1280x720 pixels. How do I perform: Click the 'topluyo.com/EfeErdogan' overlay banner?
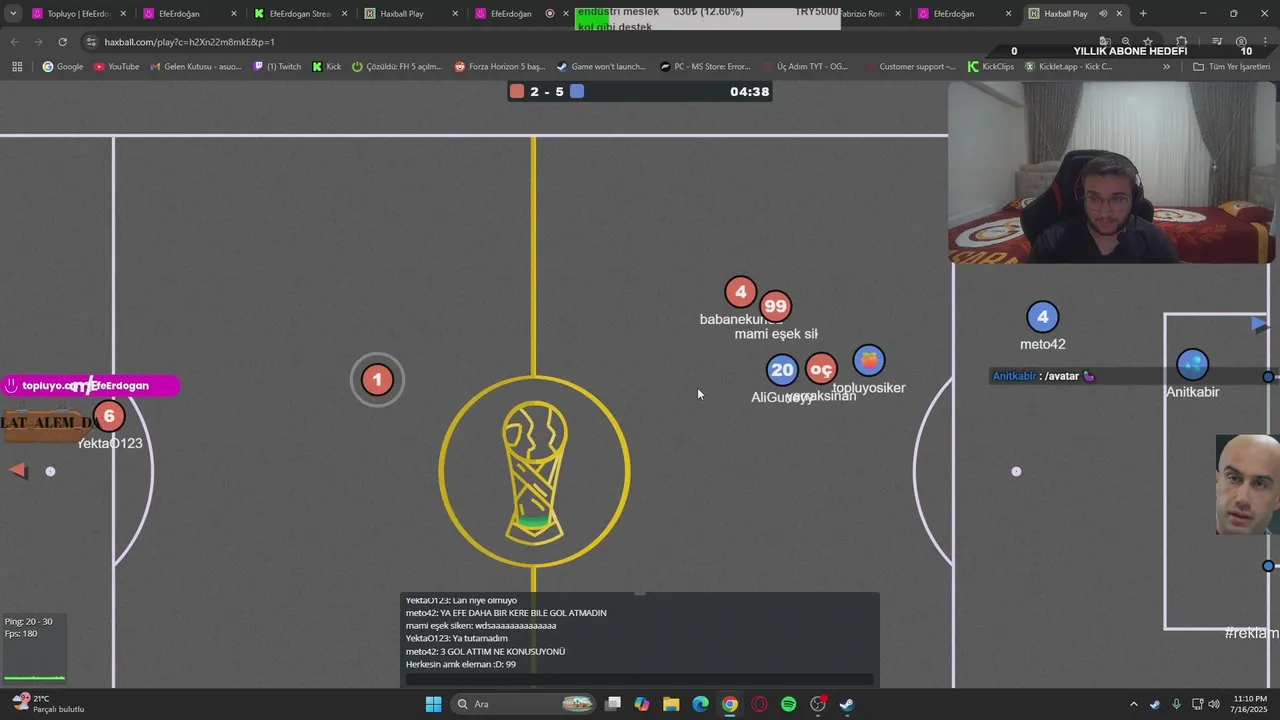point(90,385)
